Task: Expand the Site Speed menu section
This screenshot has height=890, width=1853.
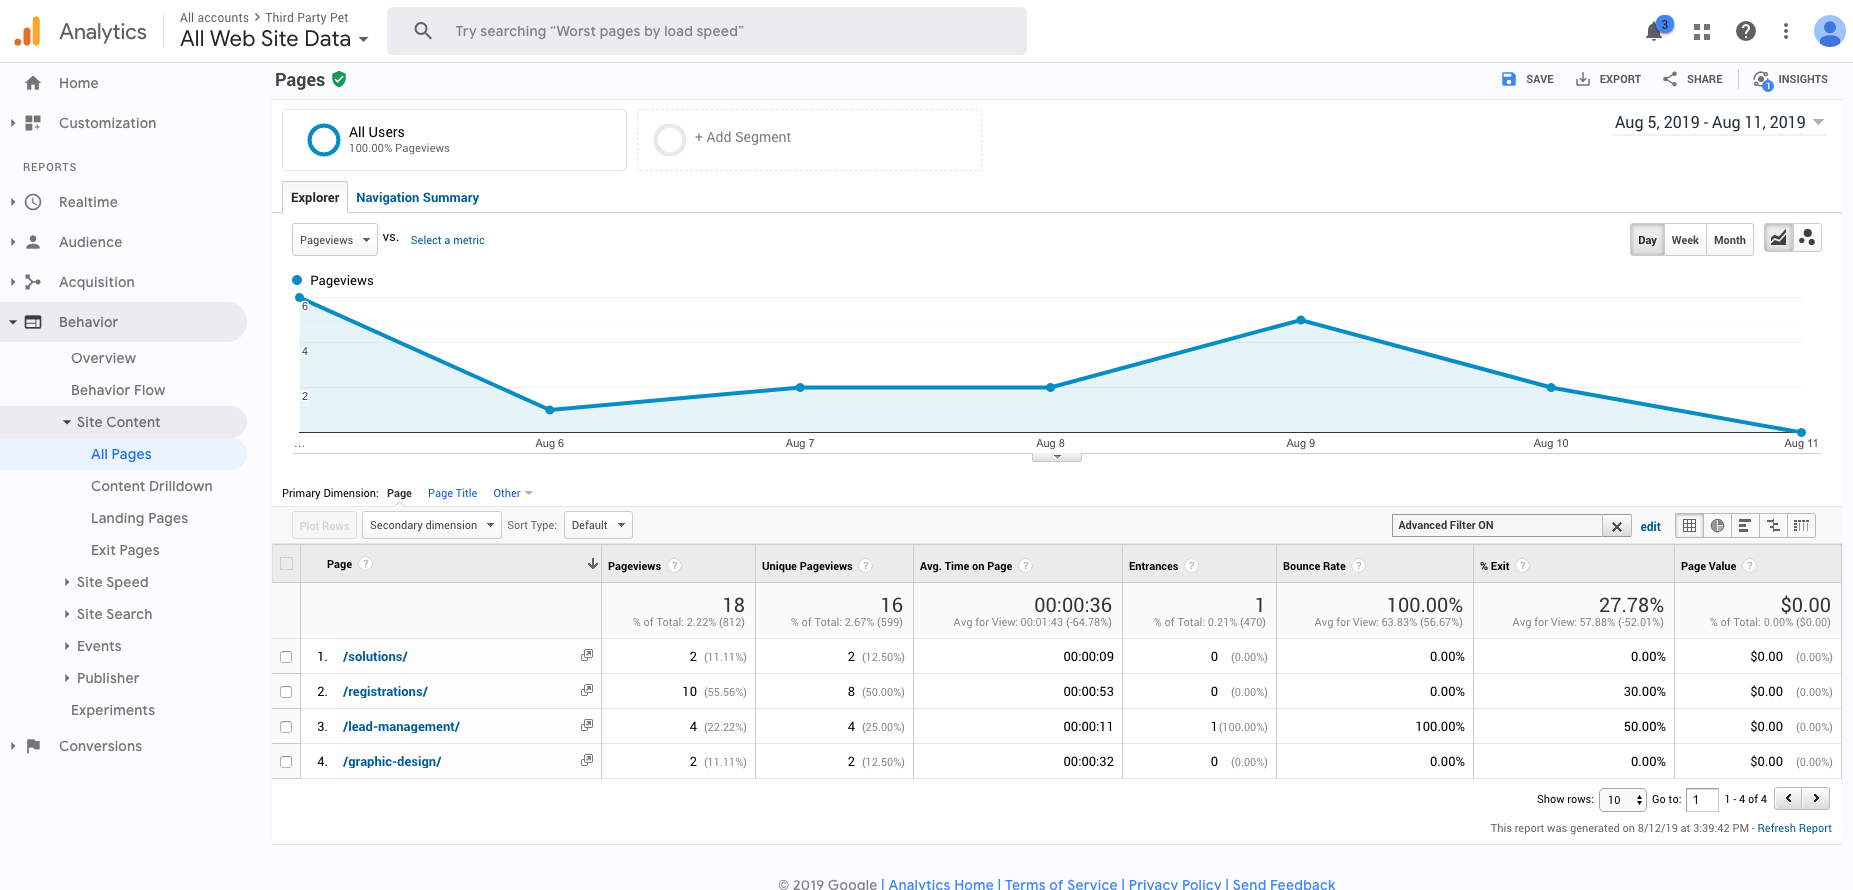Action: coord(112,582)
